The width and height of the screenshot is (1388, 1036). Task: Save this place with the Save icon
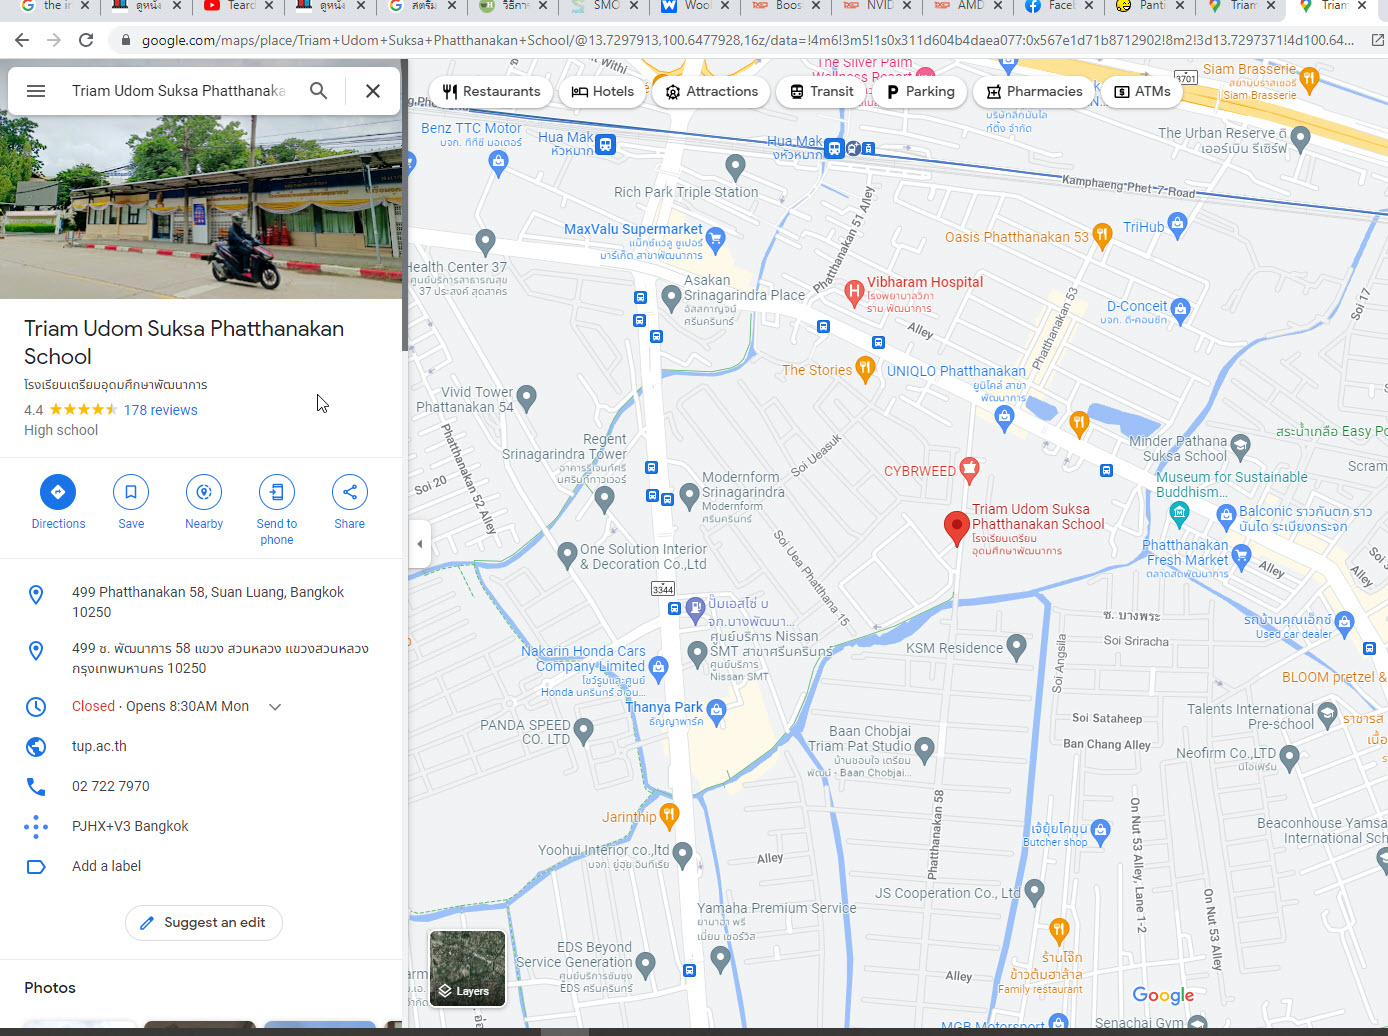click(x=131, y=492)
